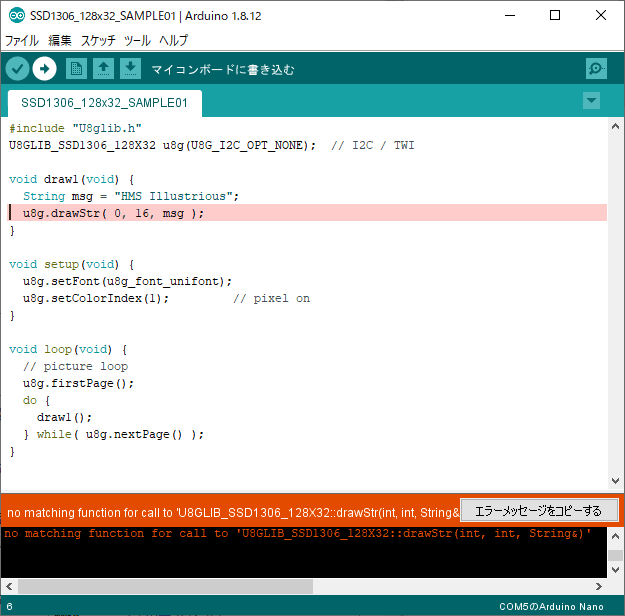
Task: Click the while( u8g.nextPage() ) line
Action: pyautogui.click(x=113, y=435)
